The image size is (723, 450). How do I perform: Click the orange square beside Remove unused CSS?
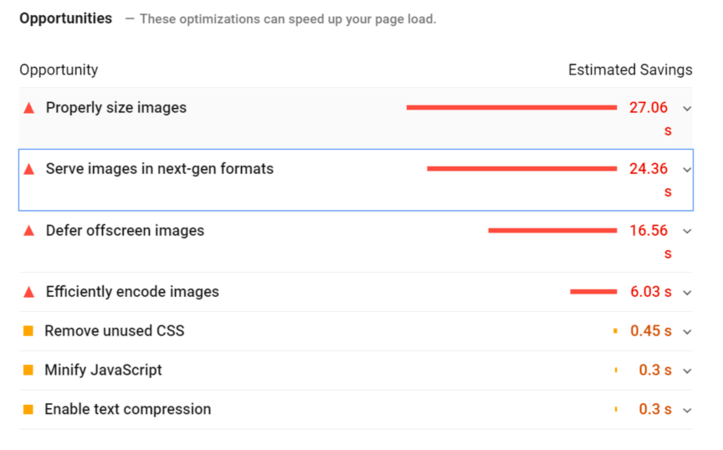28,331
